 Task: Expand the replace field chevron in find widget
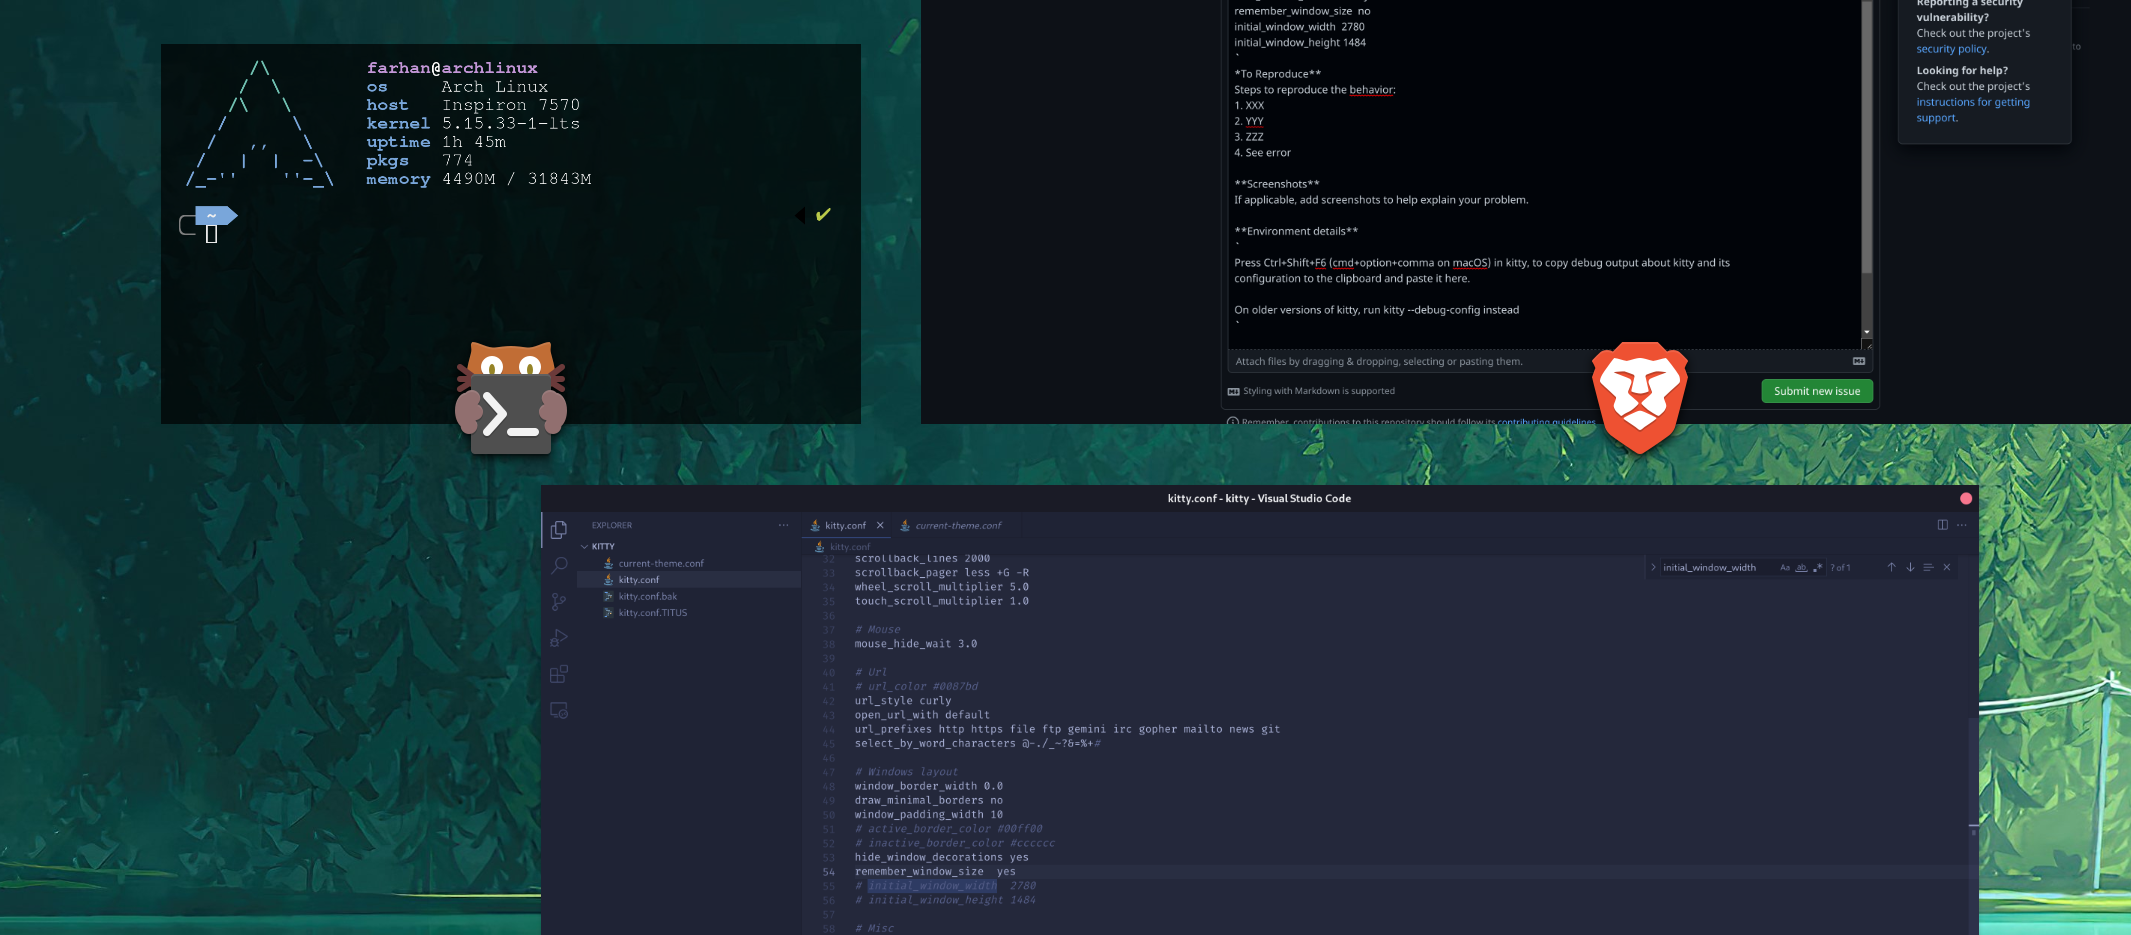pos(1653,567)
